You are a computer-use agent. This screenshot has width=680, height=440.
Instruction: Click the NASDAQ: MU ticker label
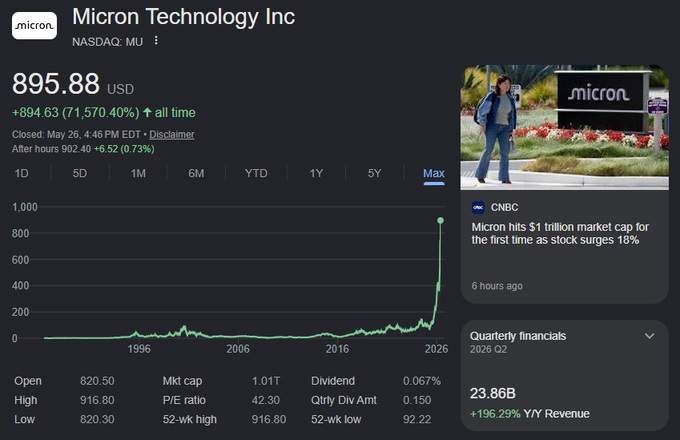(x=108, y=42)
